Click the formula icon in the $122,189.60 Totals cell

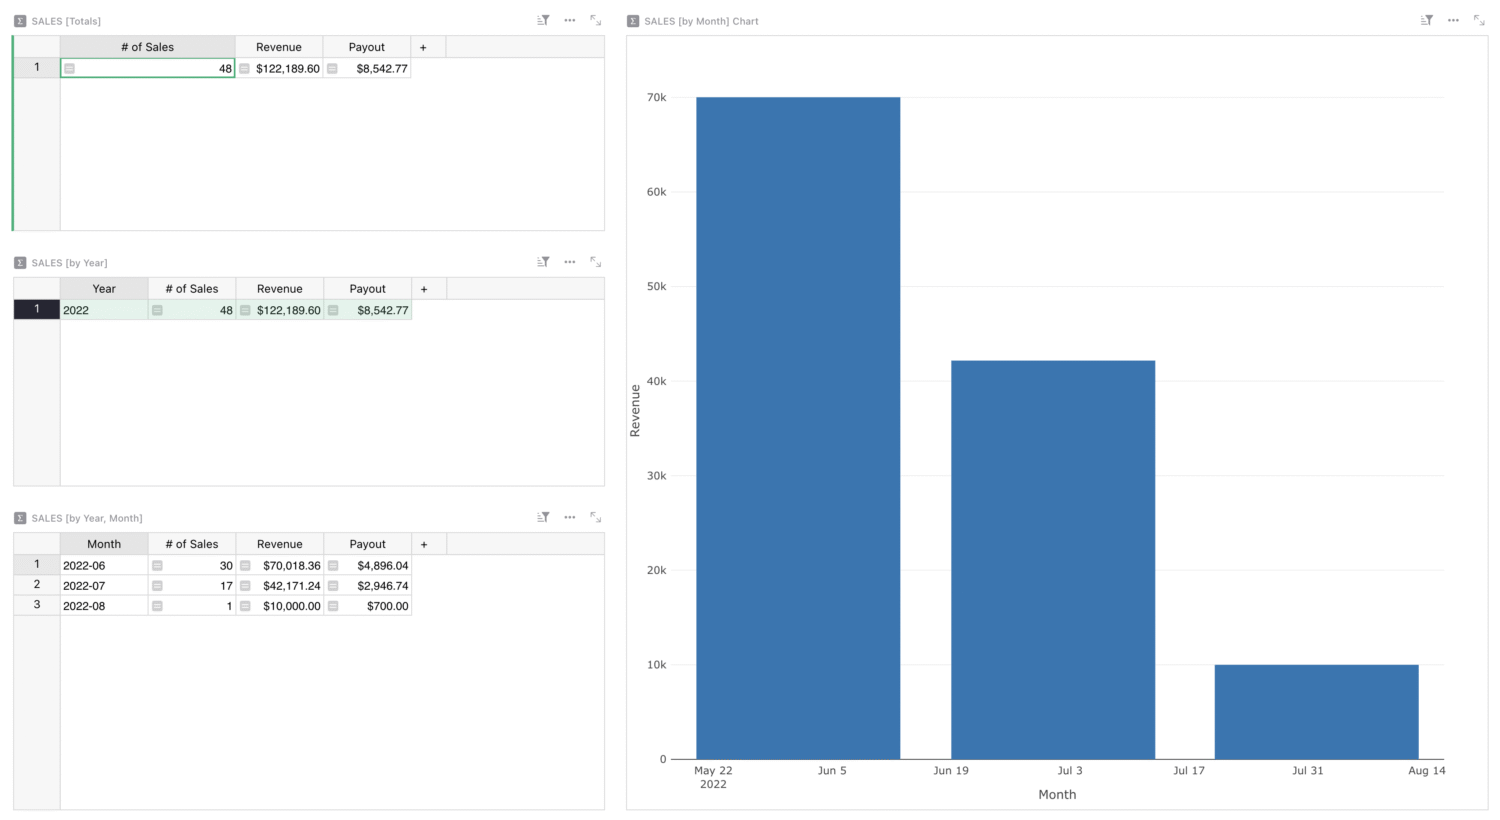(244, 69)
